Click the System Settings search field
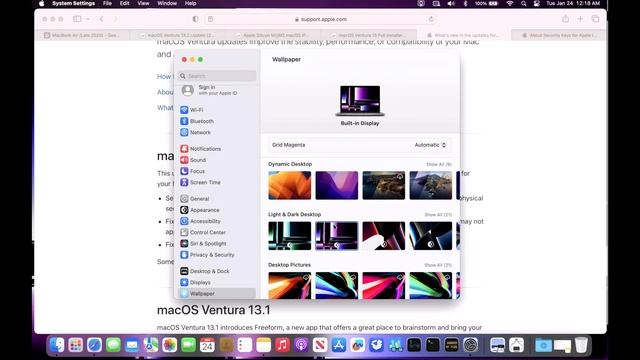Image resolution: width=640 pixels, height=360 pixels. coord(217,76)
